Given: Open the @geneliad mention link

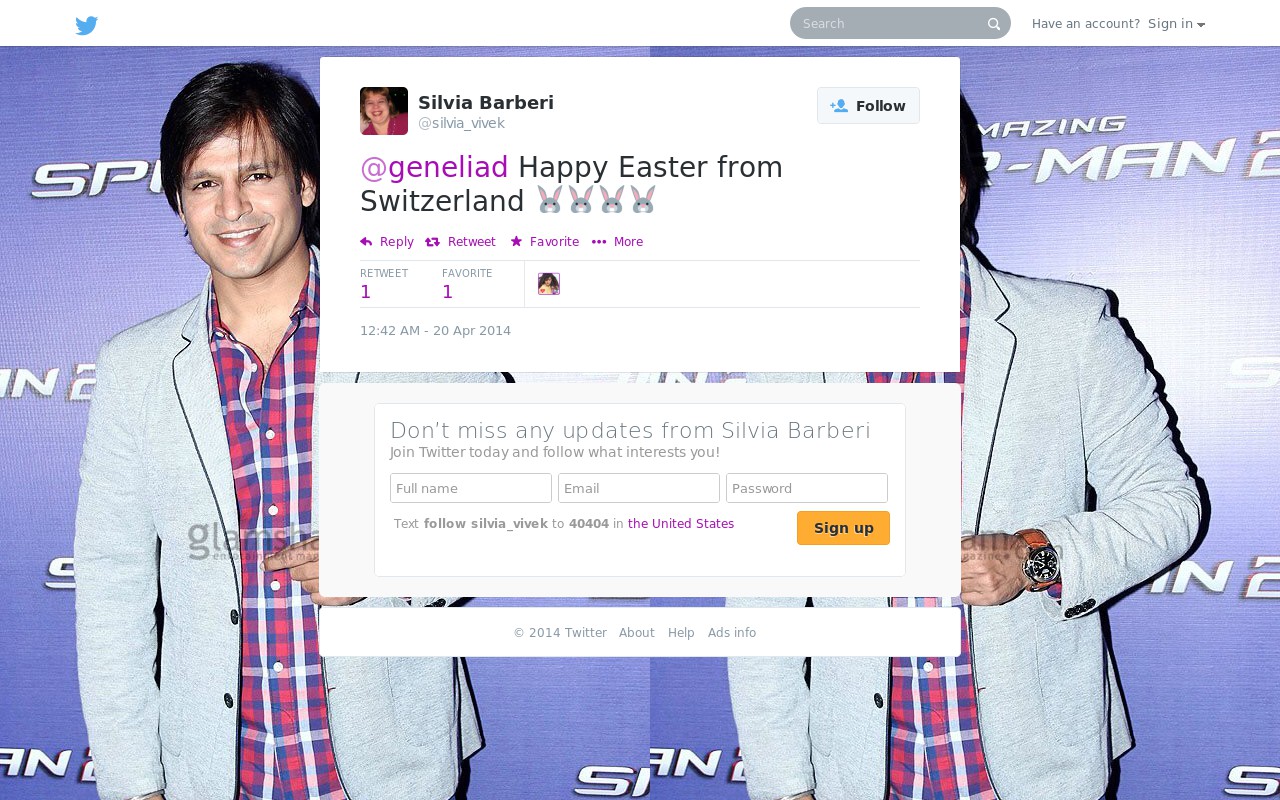Looking at the screenshot, I should click(434, 168).
